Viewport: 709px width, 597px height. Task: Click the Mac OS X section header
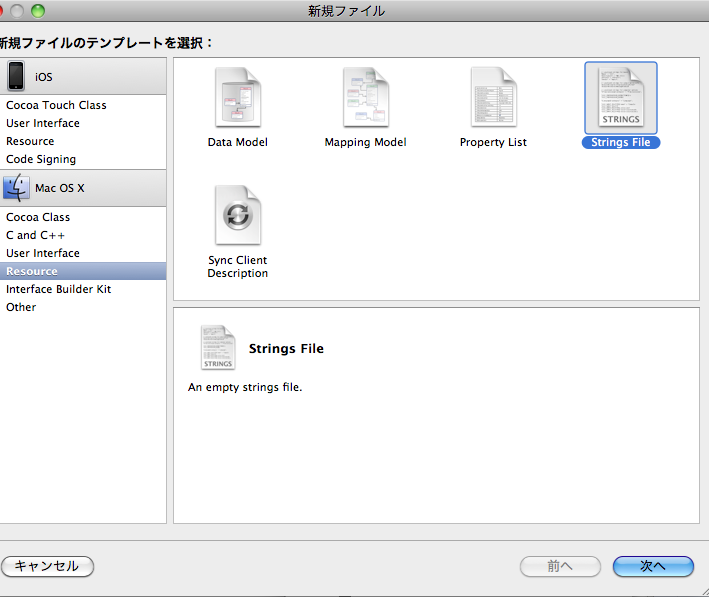point(83,188)
